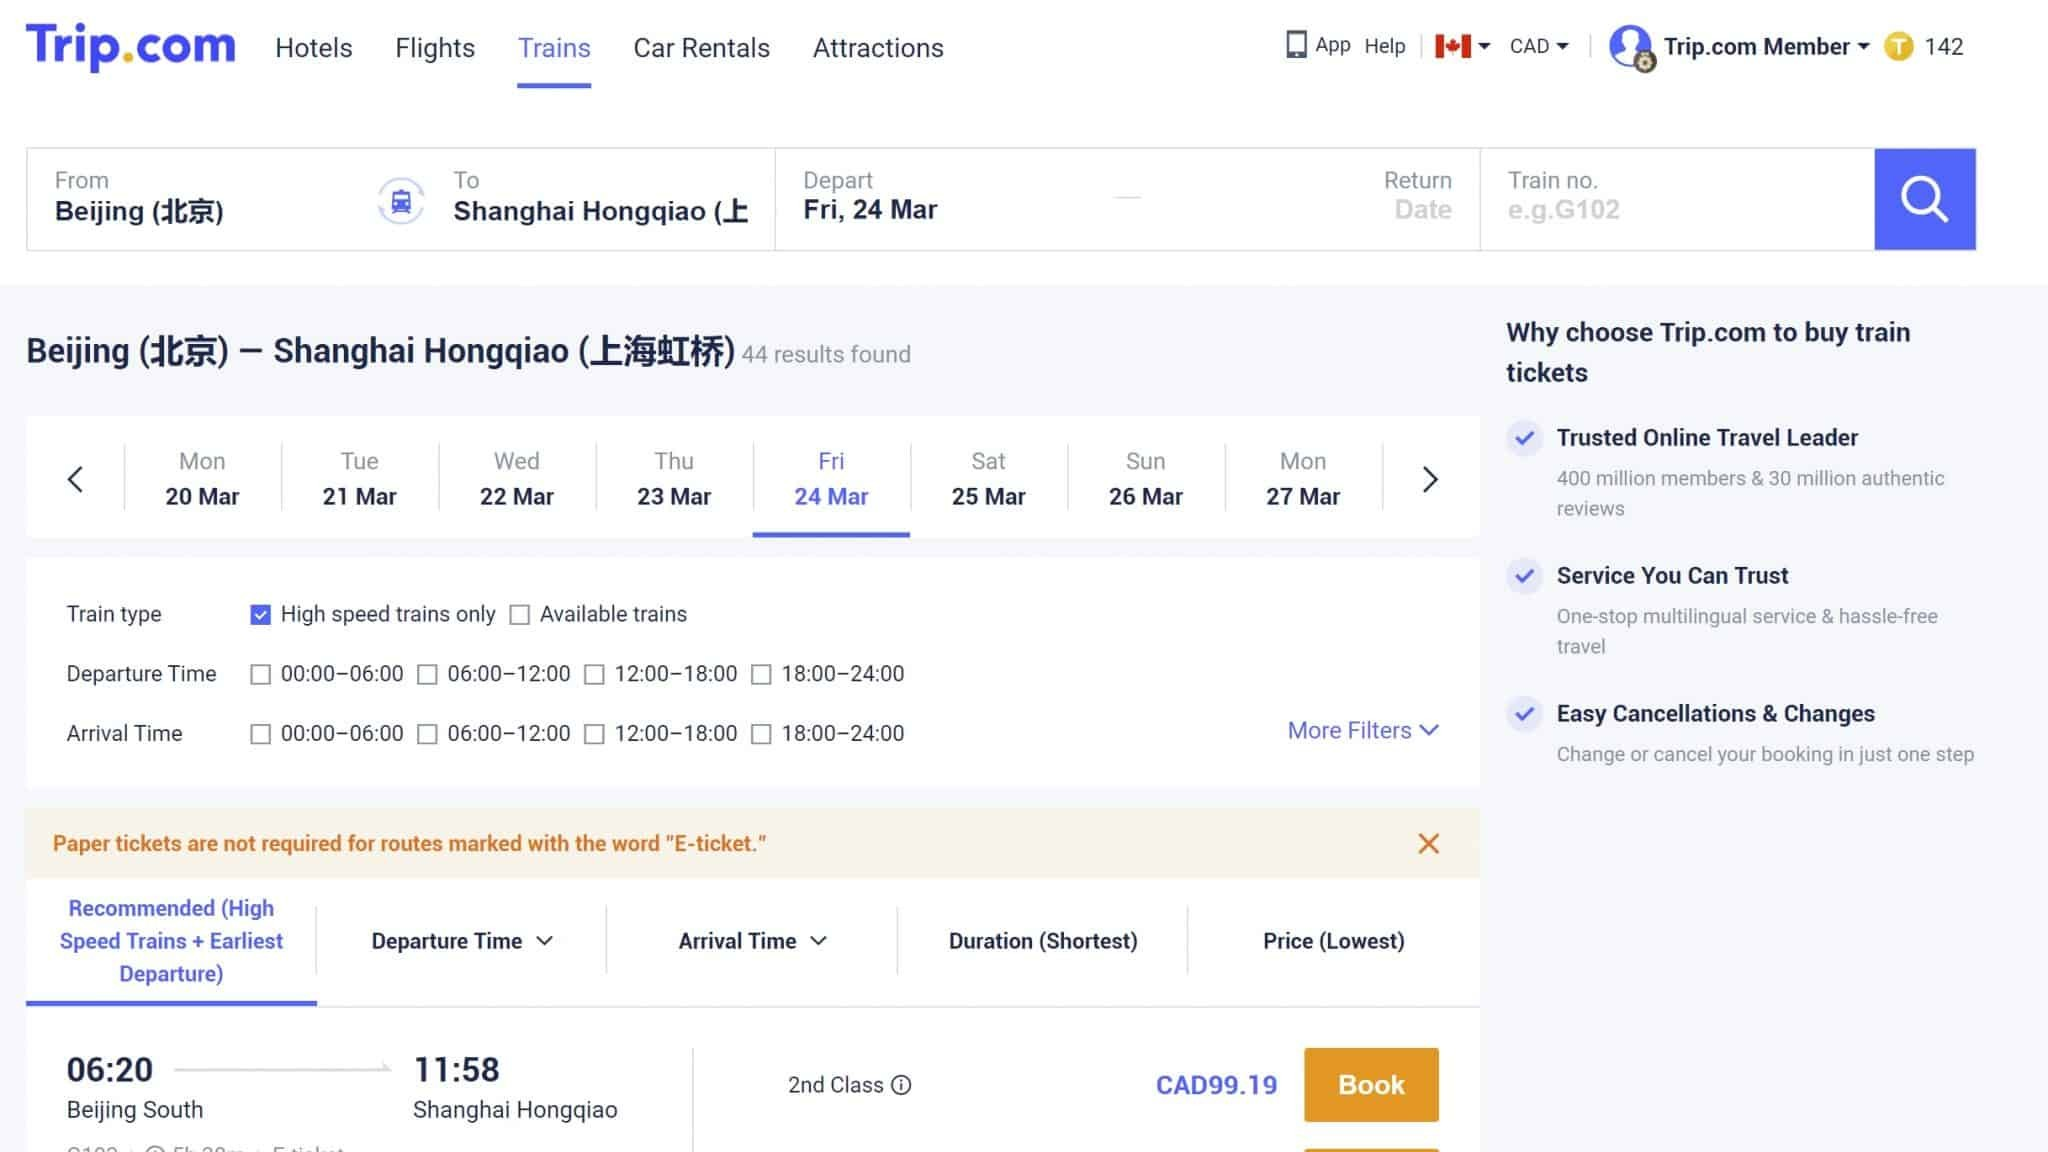Image resolution: width=2048 pixels, height=1152 pixels.
Task: Select Mon 20 Mar date
Action: (202, 479)
